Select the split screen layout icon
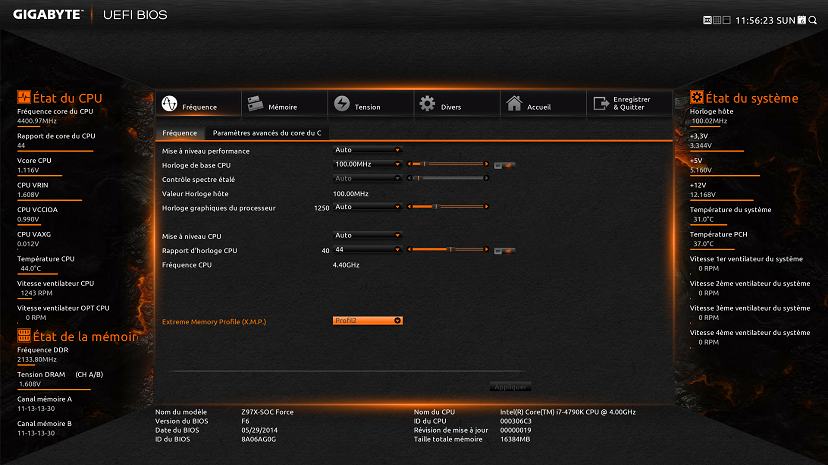 click(x=727, y=20)
